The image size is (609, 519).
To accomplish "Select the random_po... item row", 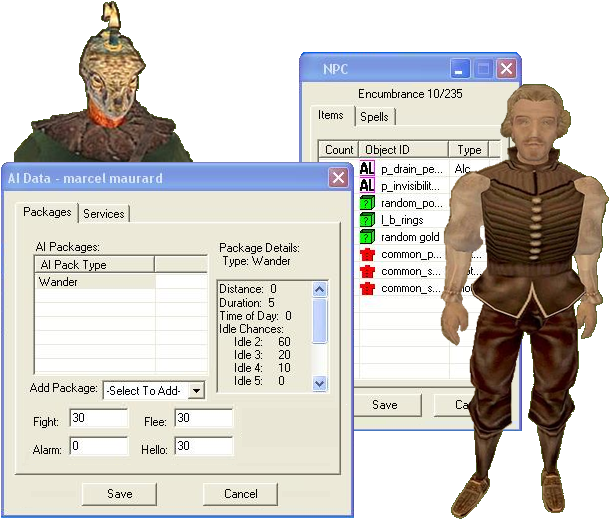I will pyautogui.click(x=404, y=203).
